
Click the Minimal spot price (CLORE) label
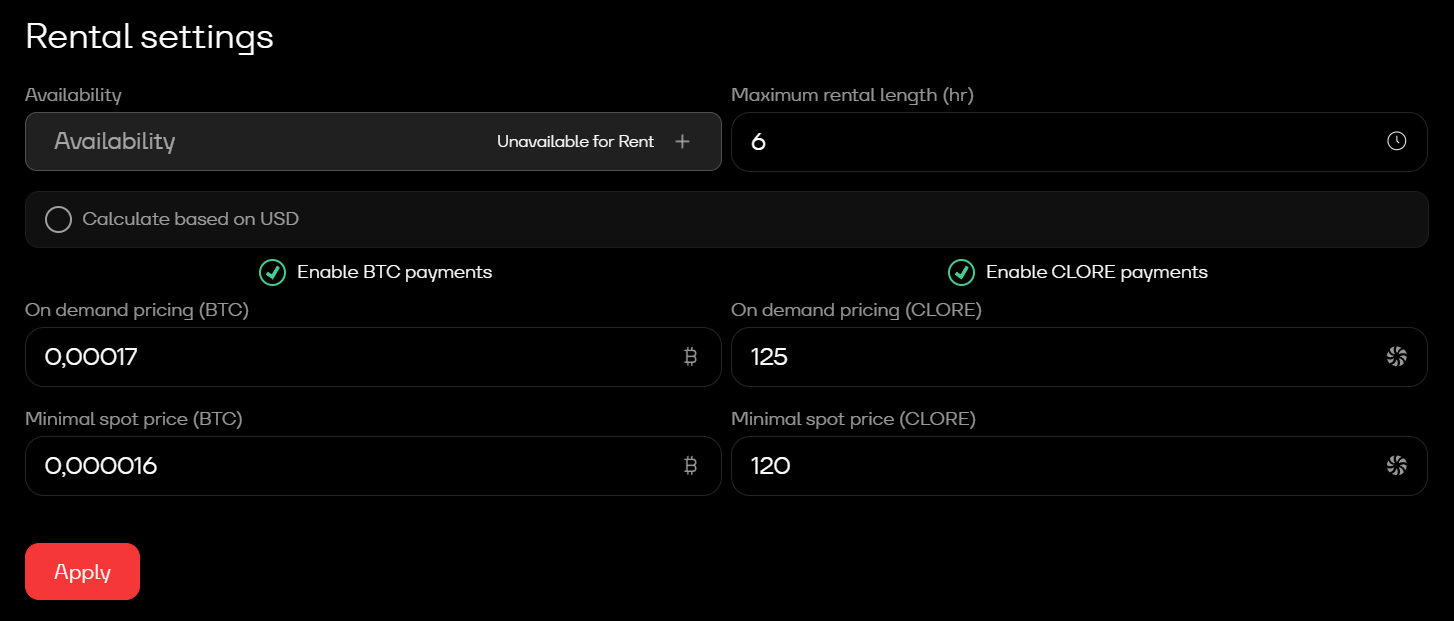click(x=853, y=419)
